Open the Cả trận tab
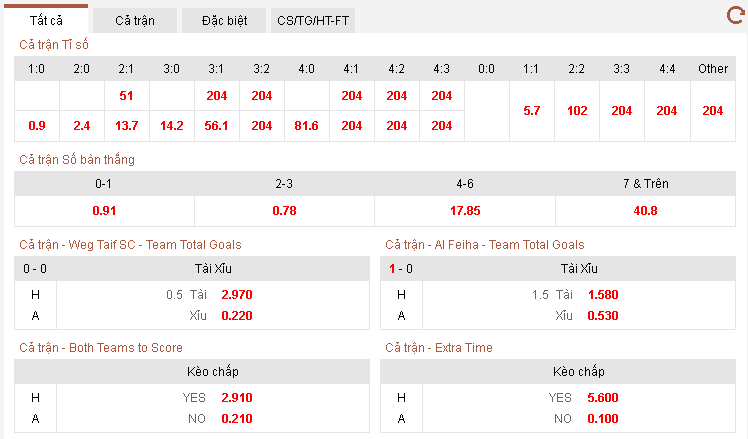 pos(135,20)
